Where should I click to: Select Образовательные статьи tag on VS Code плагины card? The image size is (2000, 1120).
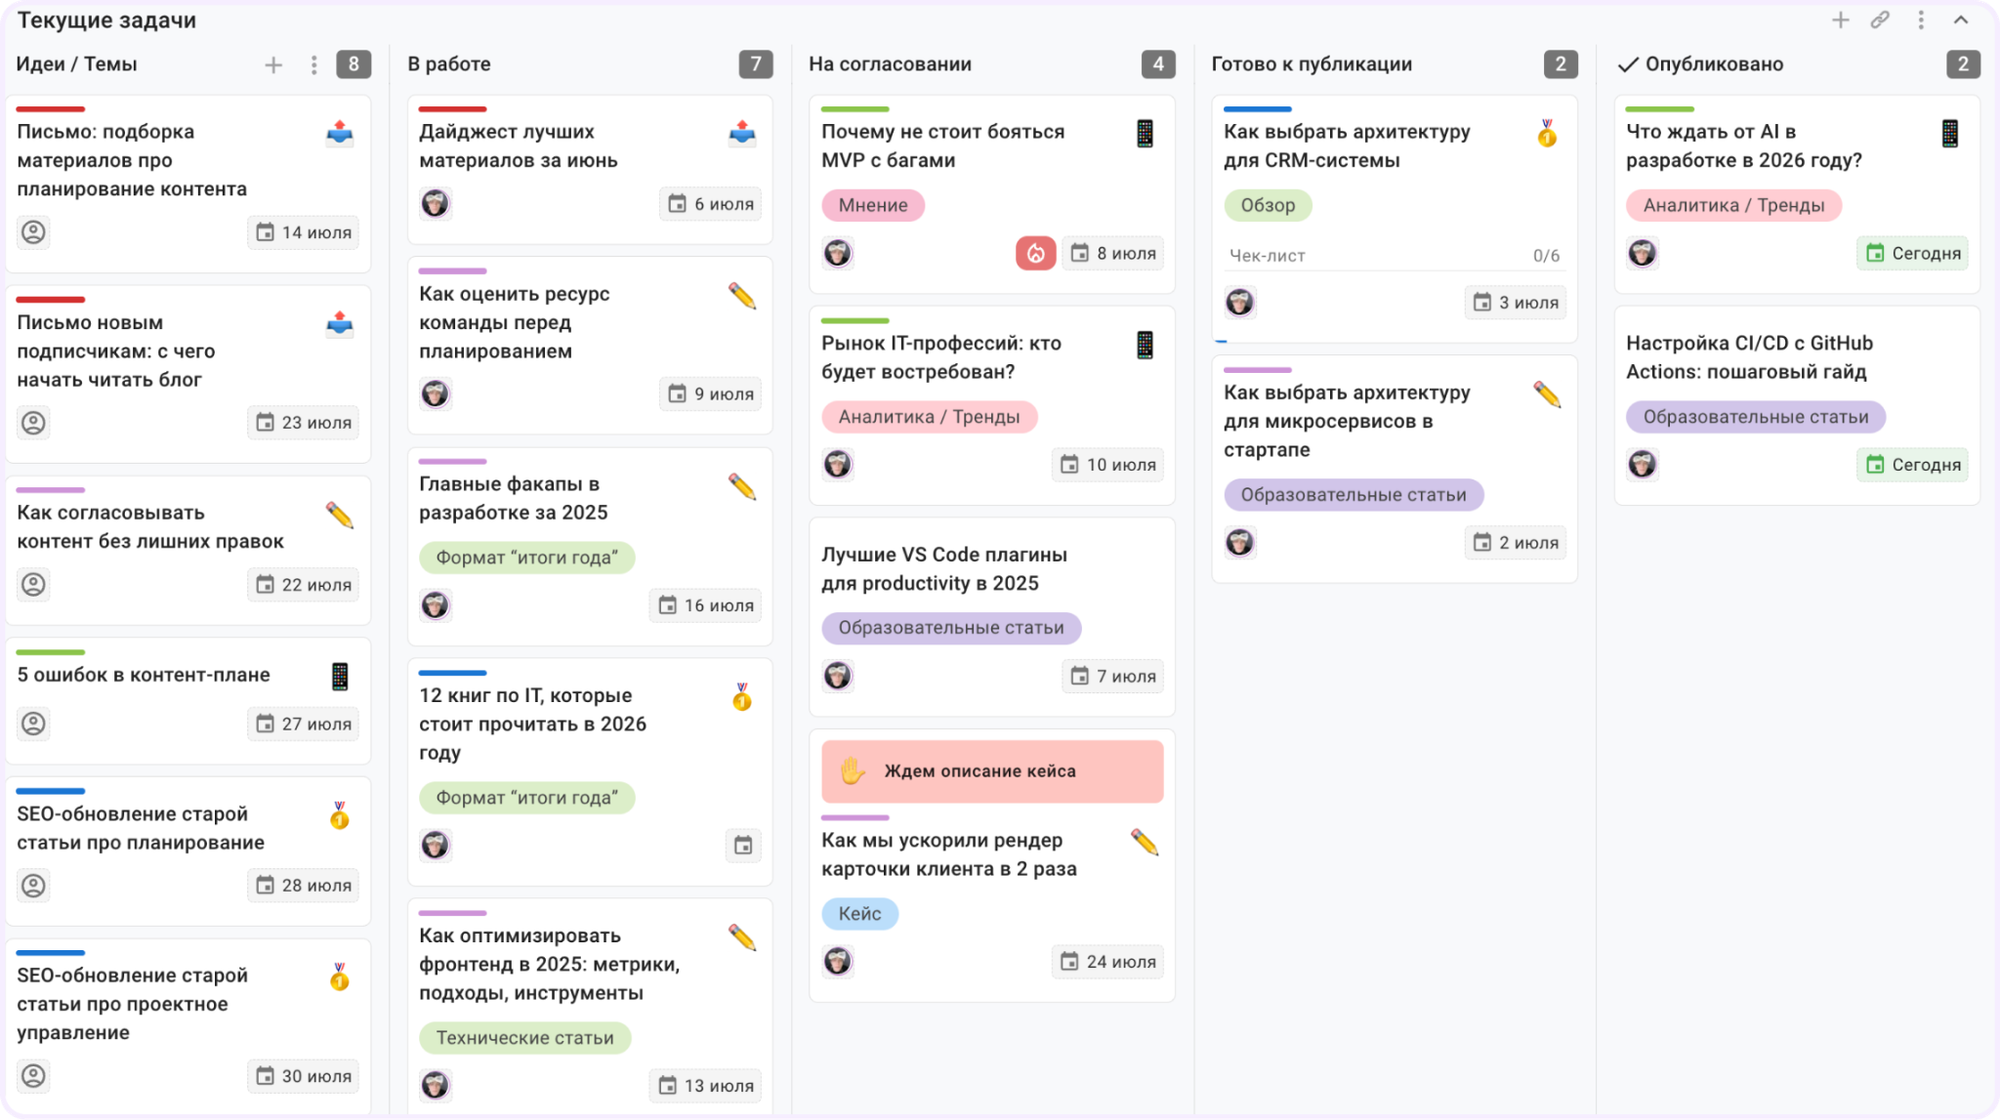click(x=951, y=628)
